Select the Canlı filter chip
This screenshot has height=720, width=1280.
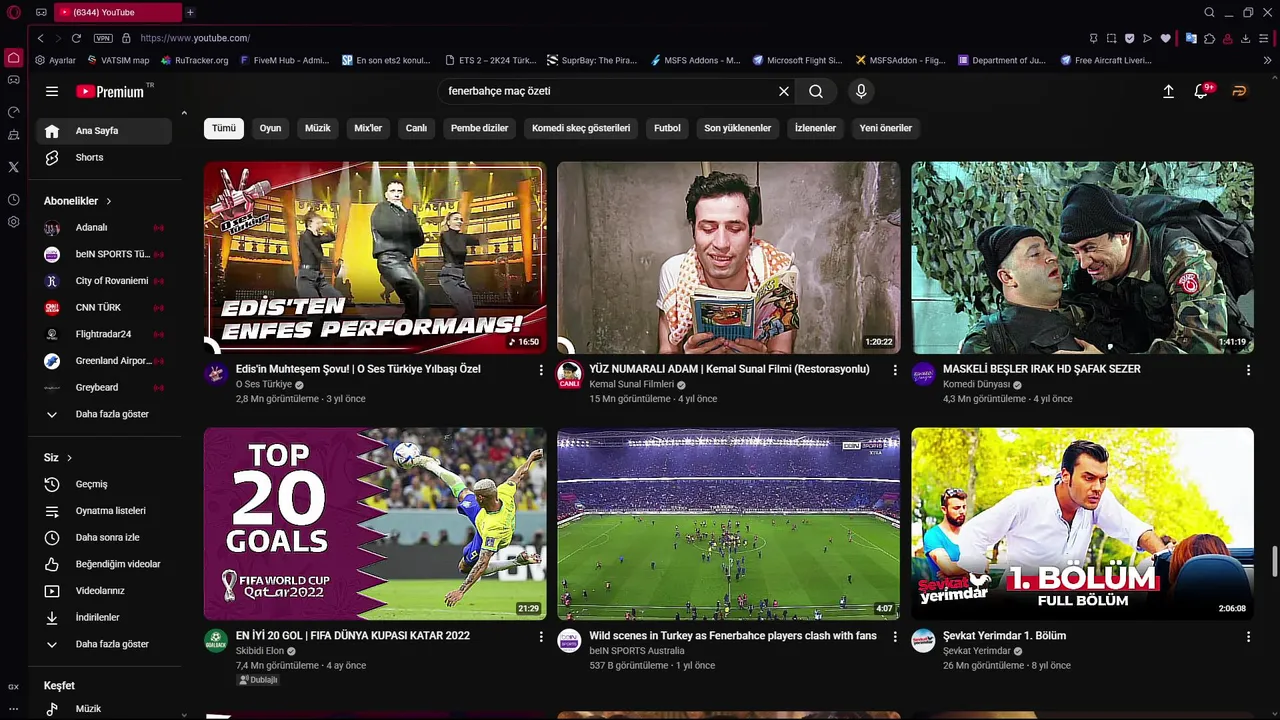[416, 128]
